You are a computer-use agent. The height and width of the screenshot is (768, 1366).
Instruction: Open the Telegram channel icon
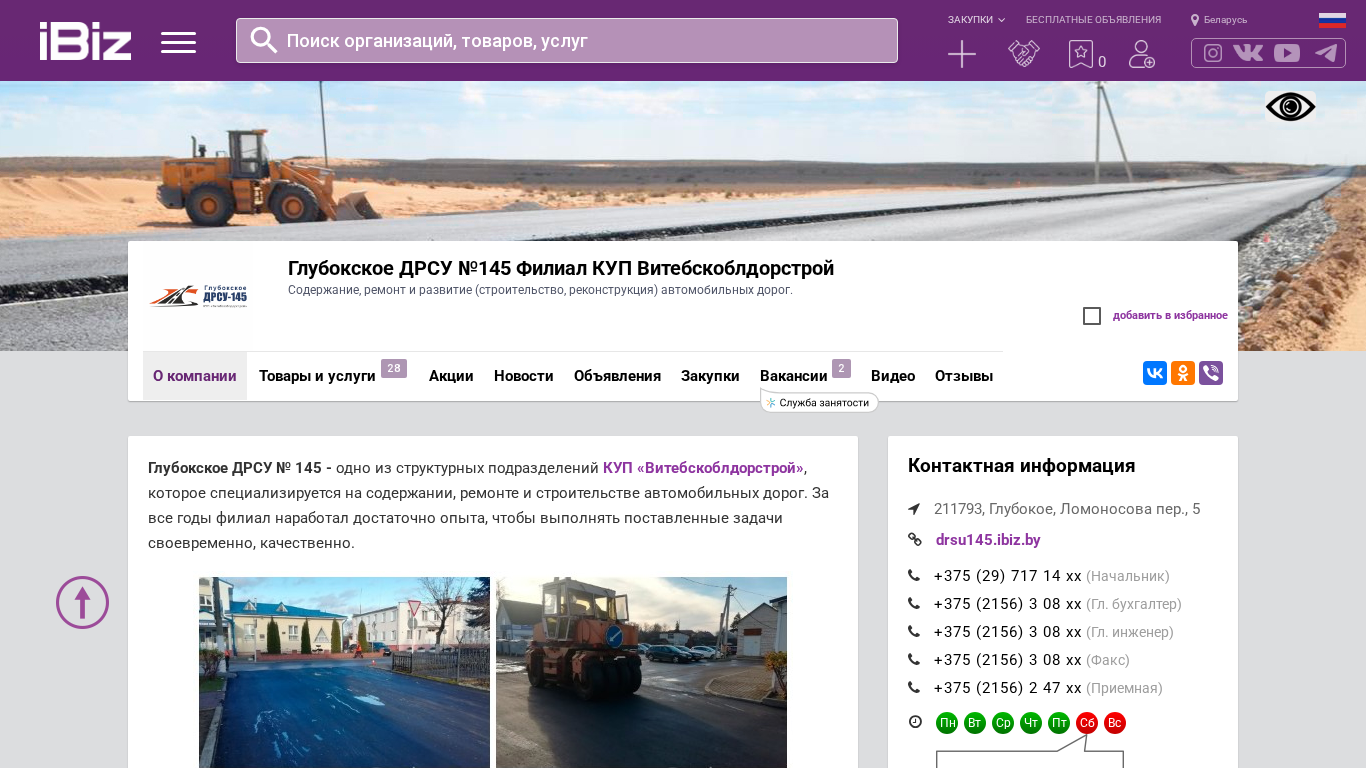(x=1326, y=53)
